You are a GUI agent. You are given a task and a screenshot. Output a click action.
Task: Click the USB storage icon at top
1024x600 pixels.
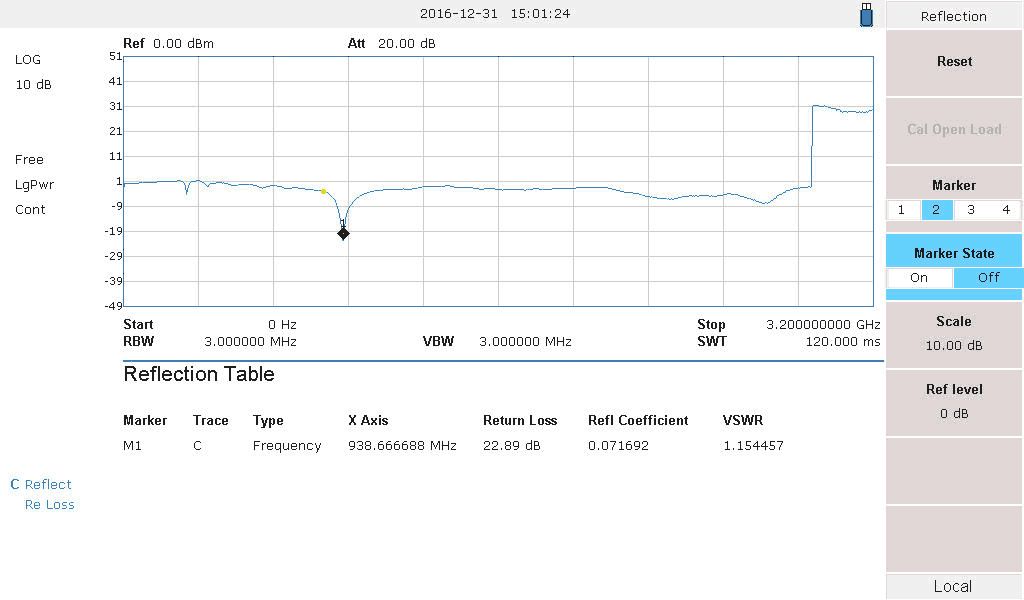866,14
